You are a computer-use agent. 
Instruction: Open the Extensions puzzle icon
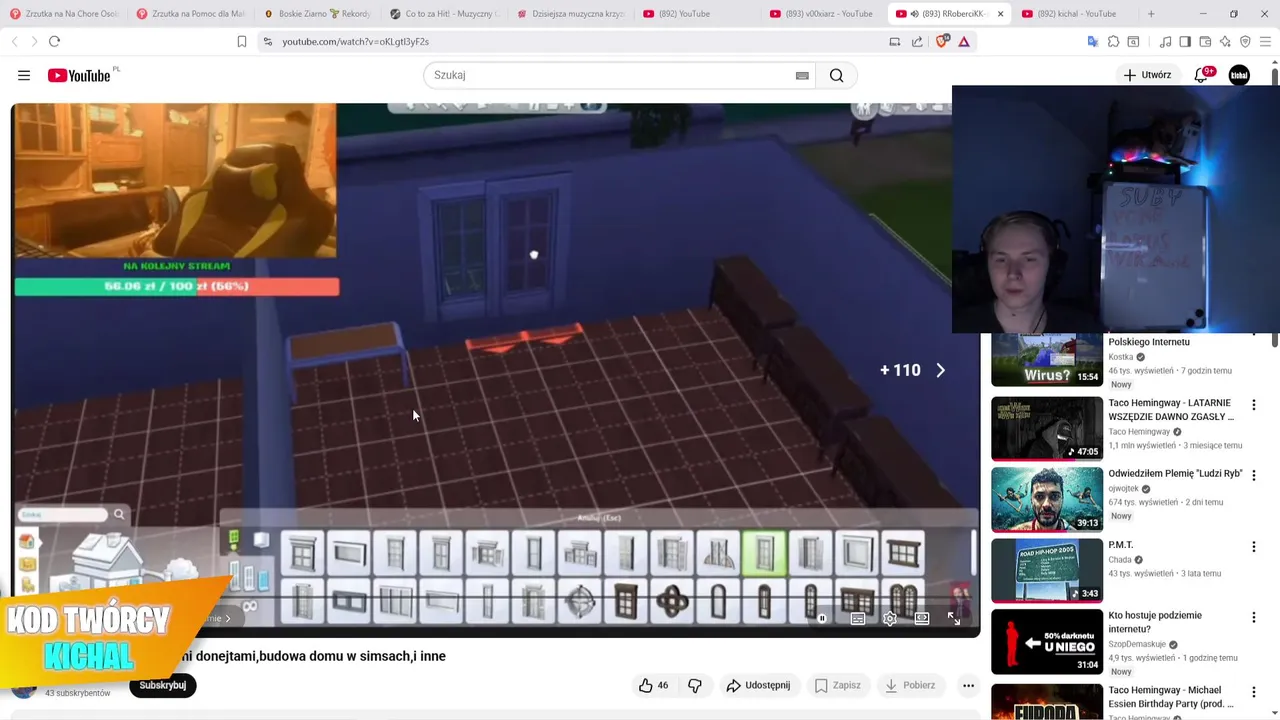coord(1113,41)
